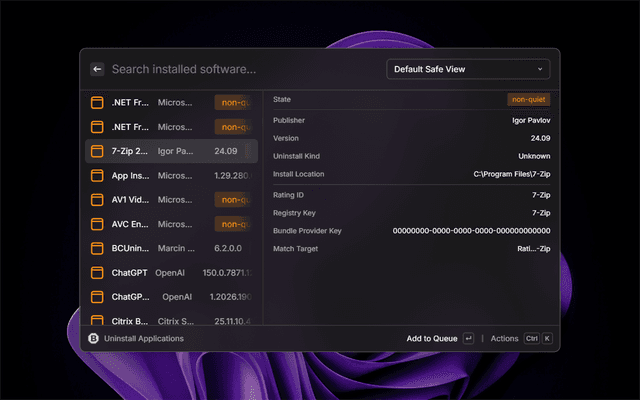Click the app icon on the App Ins... row
The image size is (640, 400).
[x=97, y=176]
